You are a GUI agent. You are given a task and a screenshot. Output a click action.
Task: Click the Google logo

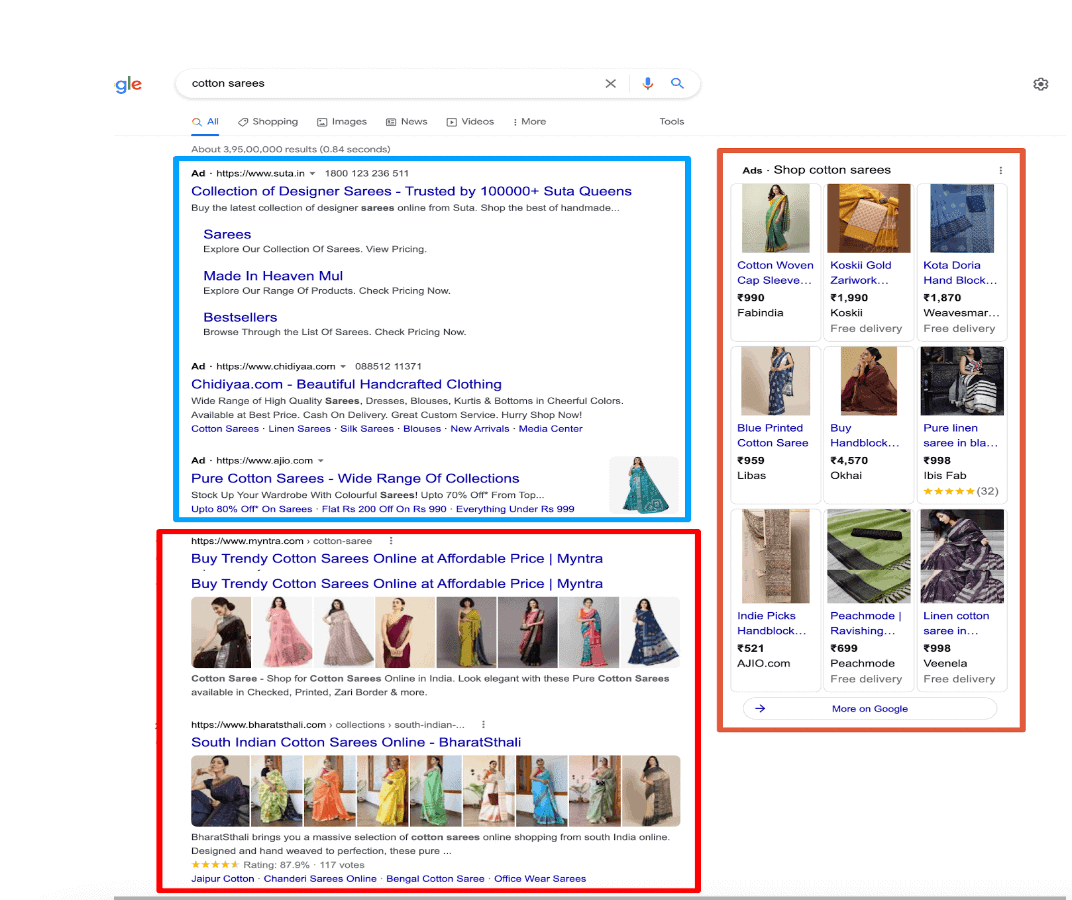pos(129,84)
